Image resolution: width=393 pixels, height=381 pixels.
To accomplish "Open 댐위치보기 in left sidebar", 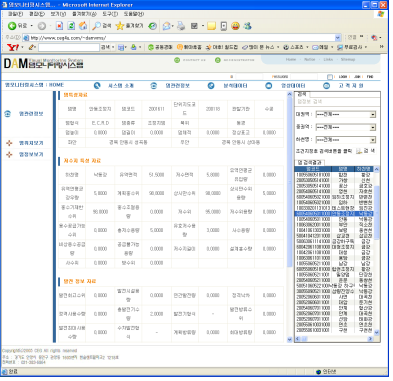I will point(31,143).
